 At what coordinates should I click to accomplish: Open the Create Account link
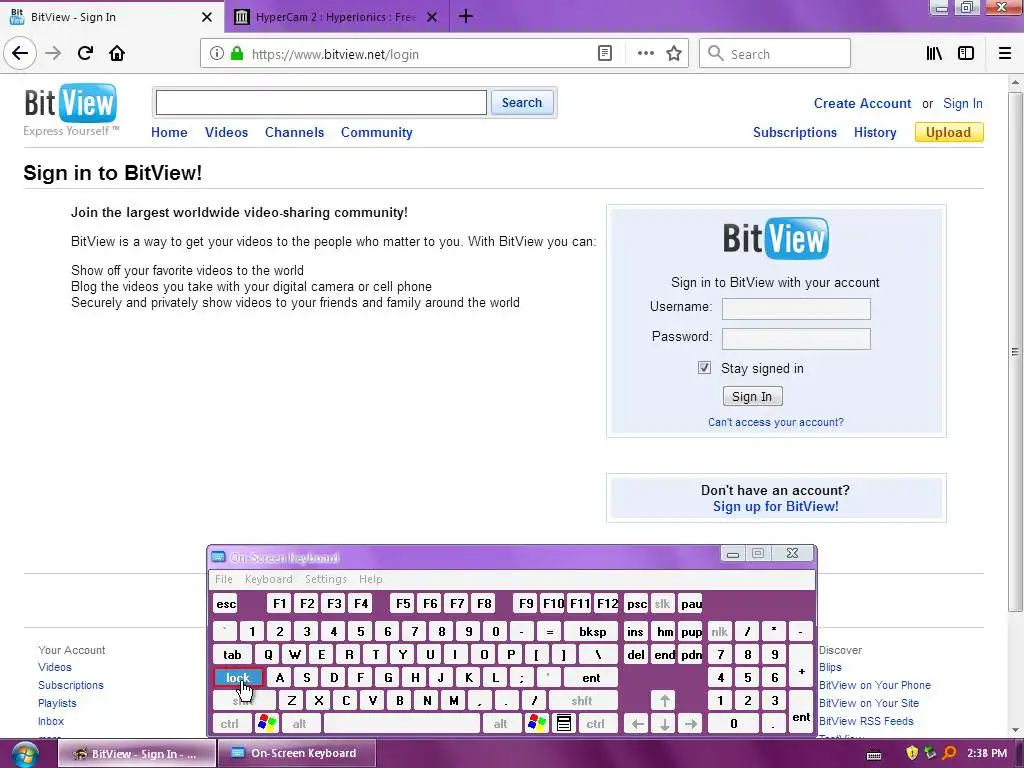[862, 103]
